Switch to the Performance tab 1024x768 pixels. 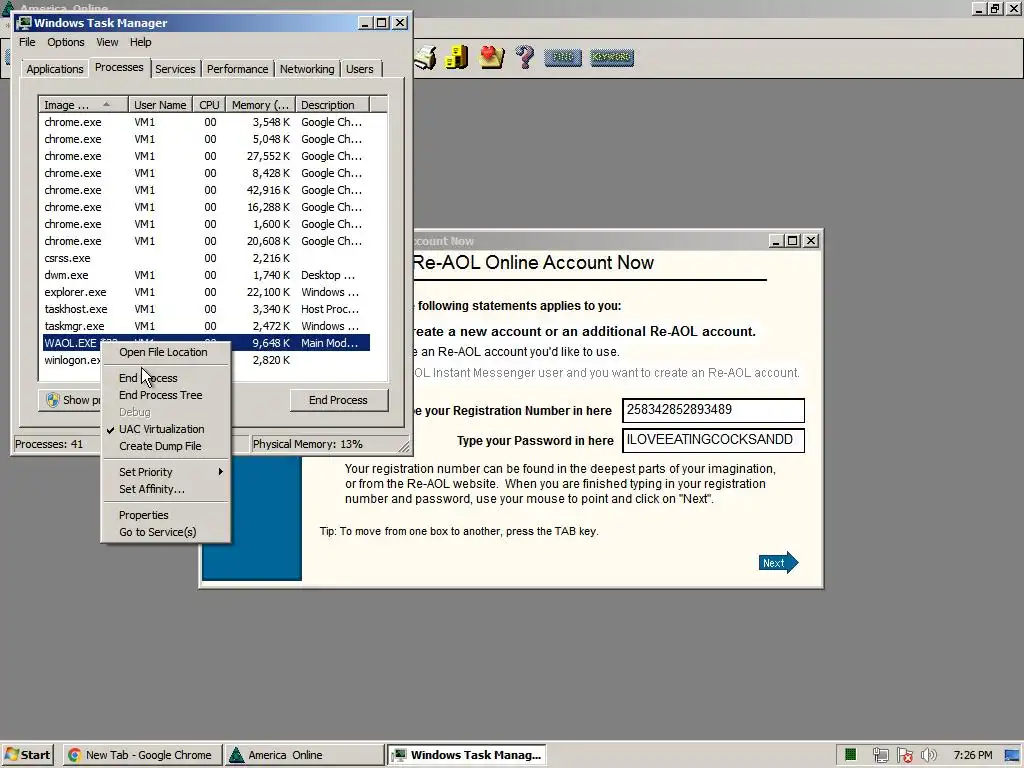[x=237, y=69]
